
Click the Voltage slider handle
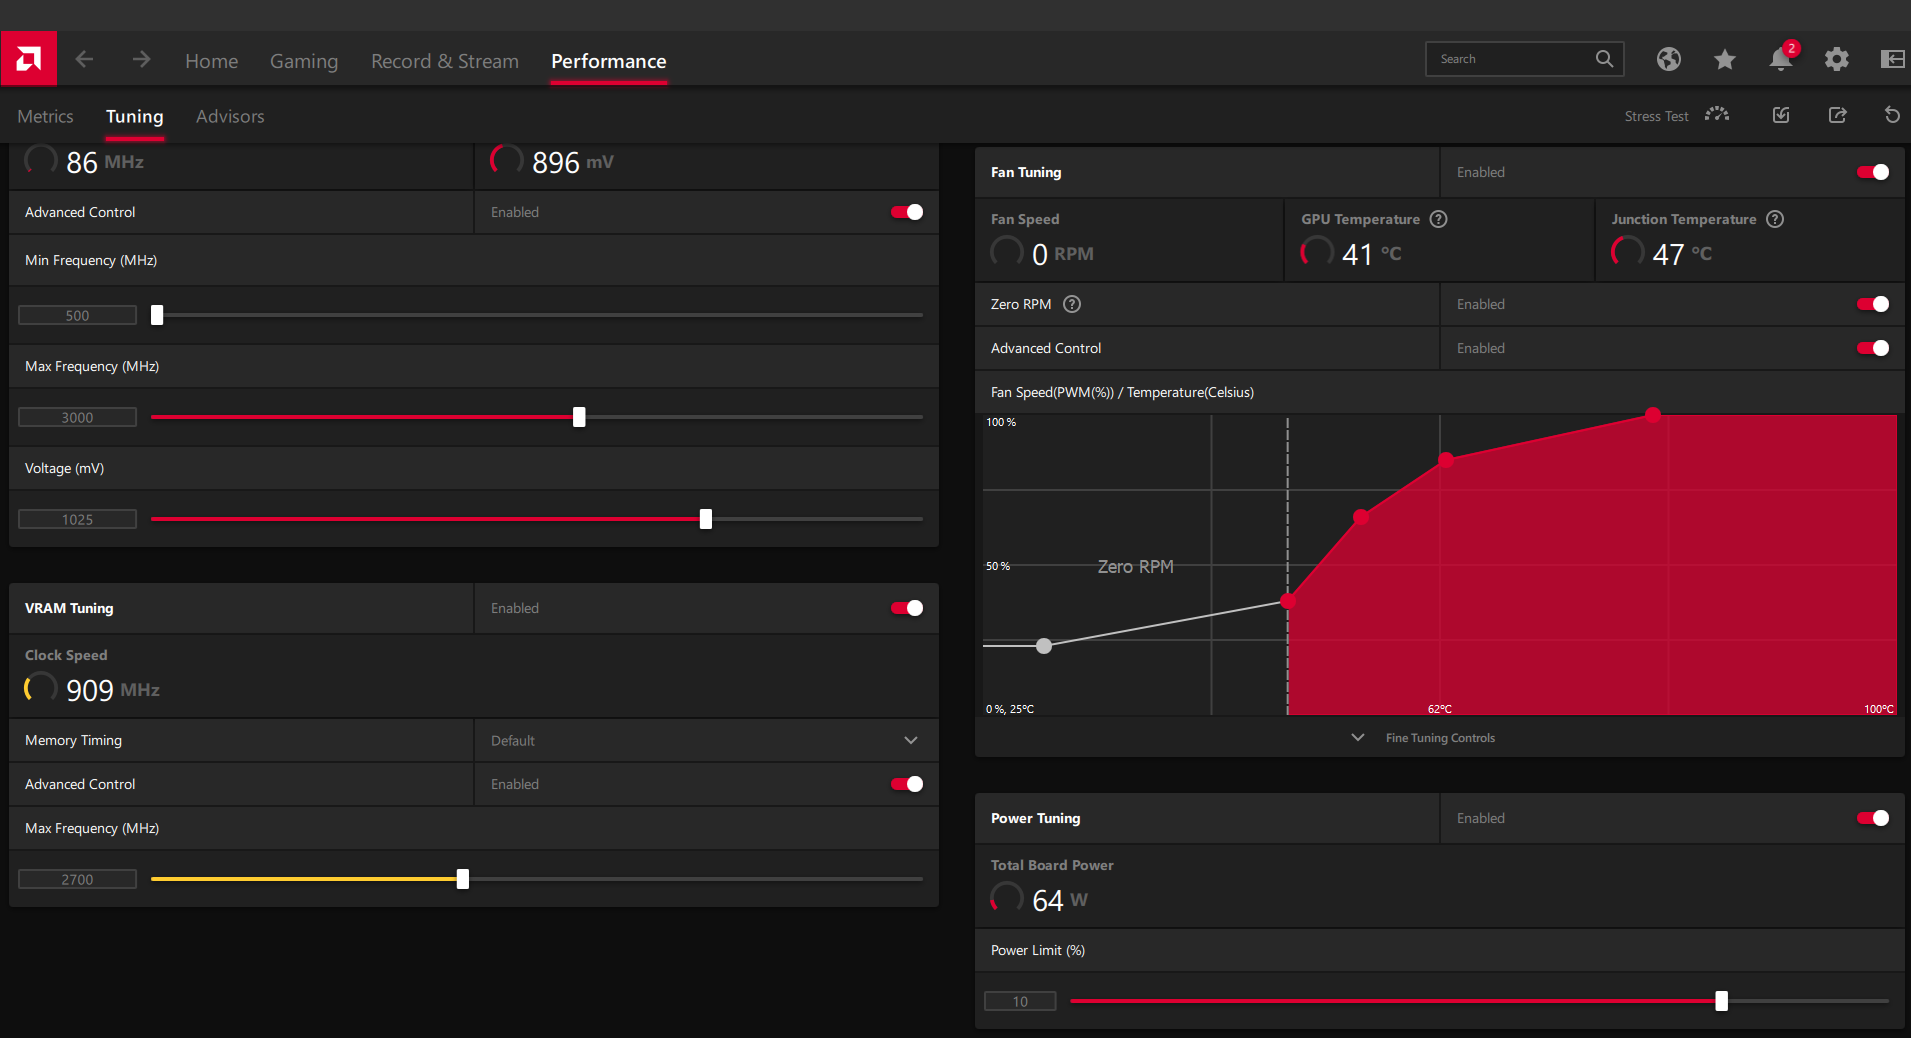tap(706, 519)
